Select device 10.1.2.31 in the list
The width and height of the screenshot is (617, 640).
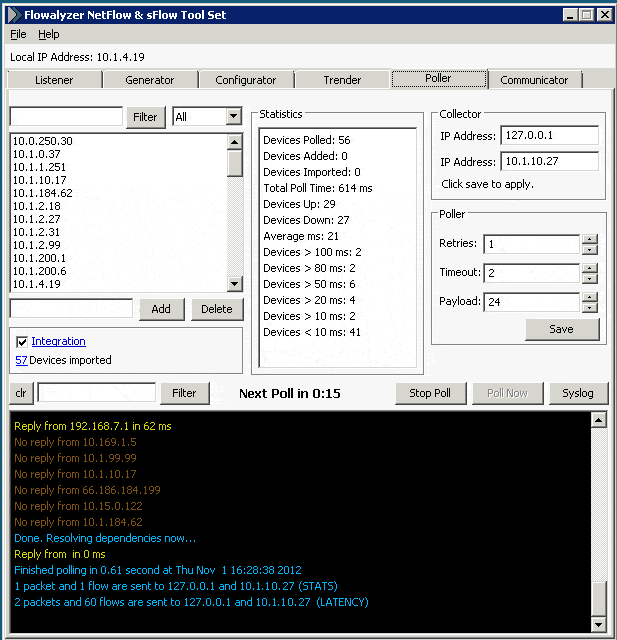pyautogui.click(x=118, y=232)
